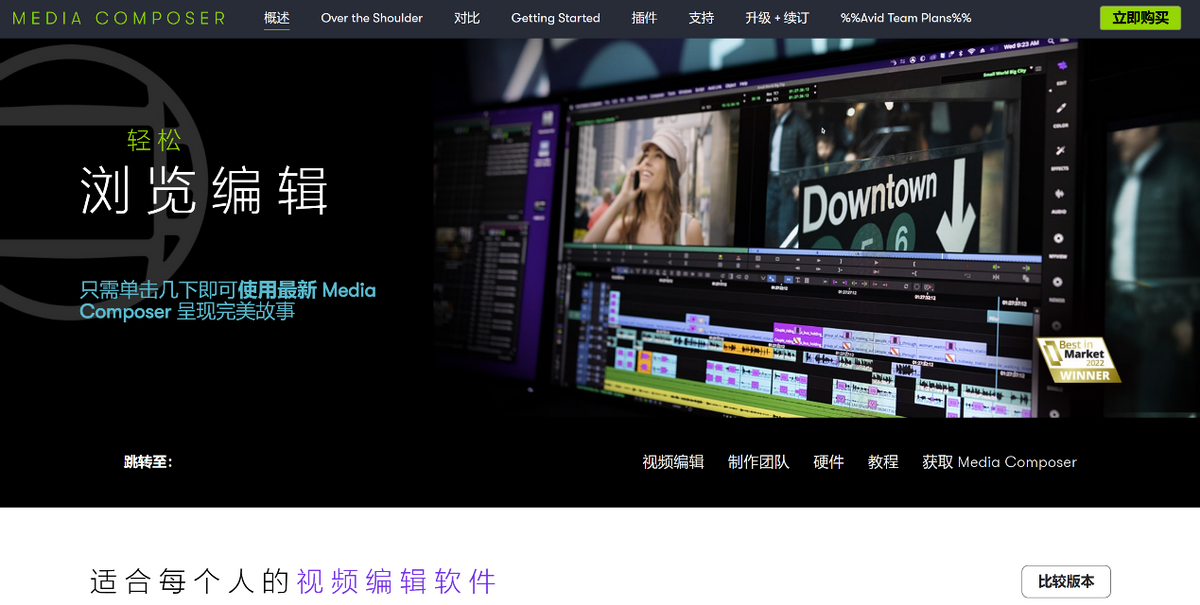Click the Best in Market 2022 Winner badge
The height and width of the screenshot is (605, 1200).
(1077, 360)
